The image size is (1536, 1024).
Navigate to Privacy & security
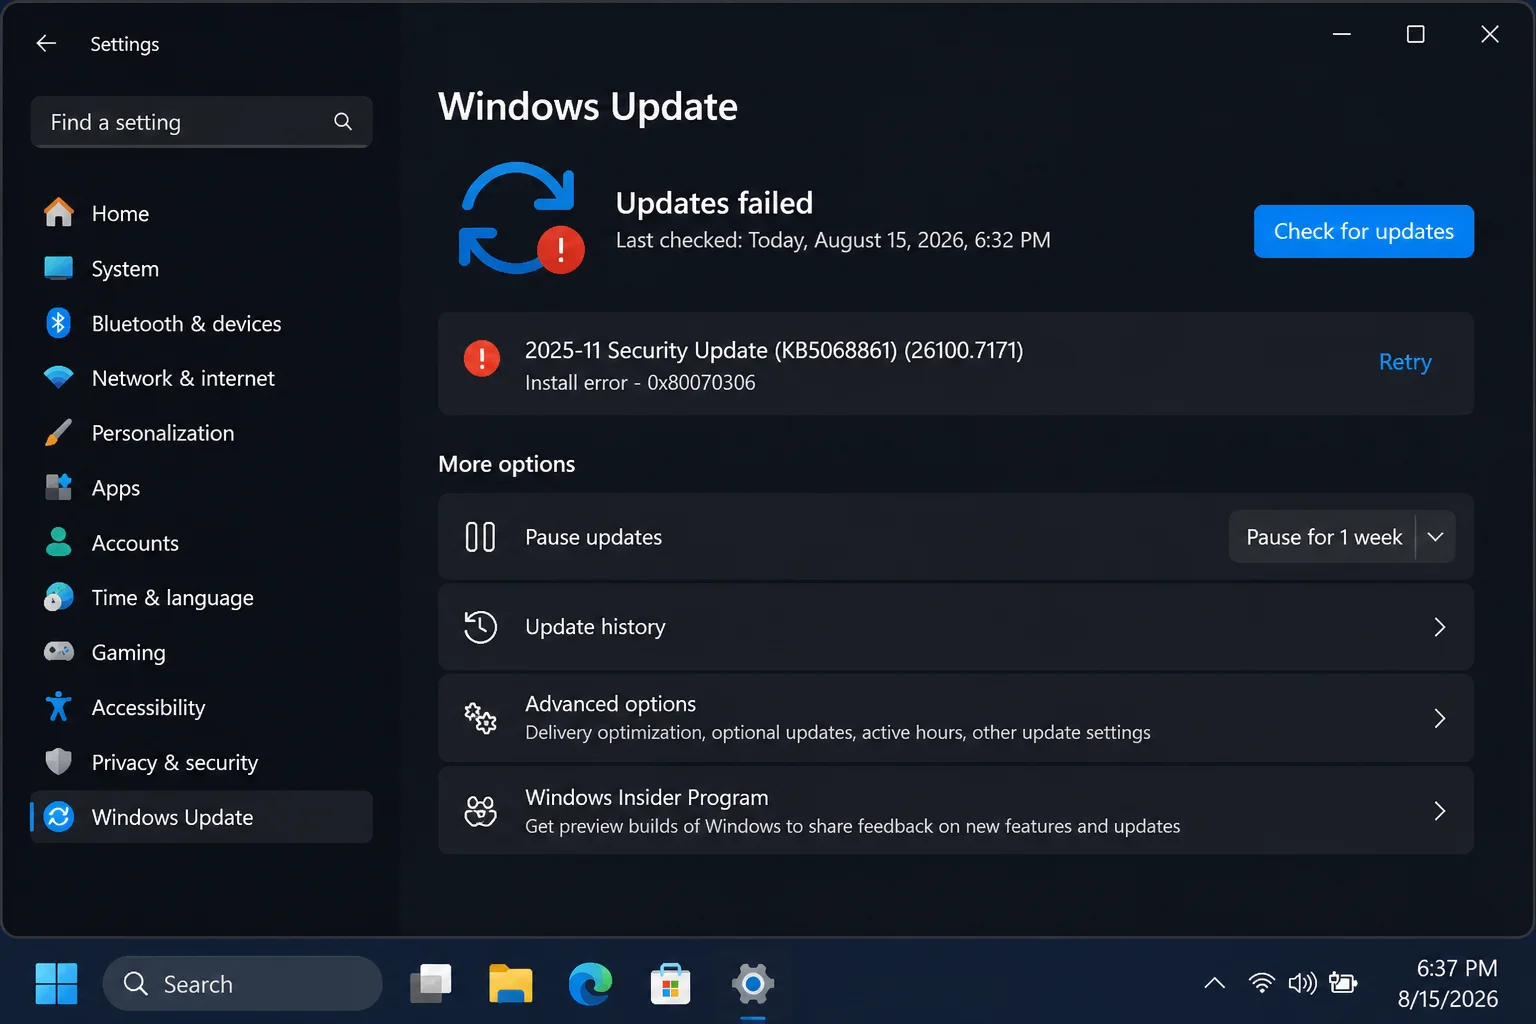(x=202, y=762)
